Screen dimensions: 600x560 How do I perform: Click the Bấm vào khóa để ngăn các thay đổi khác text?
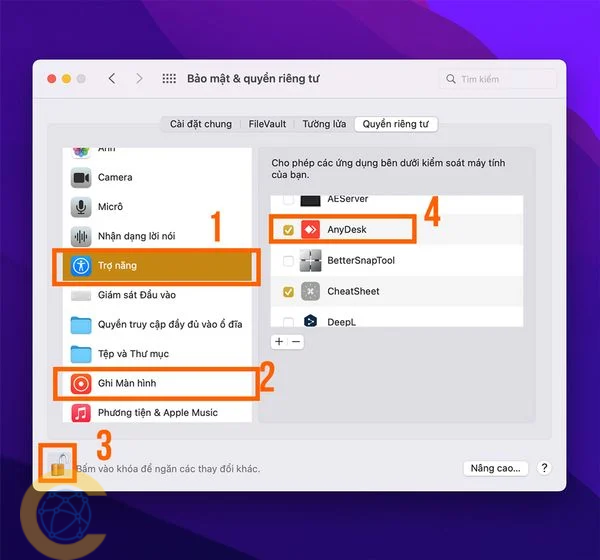pyautogui.click(x=168, y=469)
